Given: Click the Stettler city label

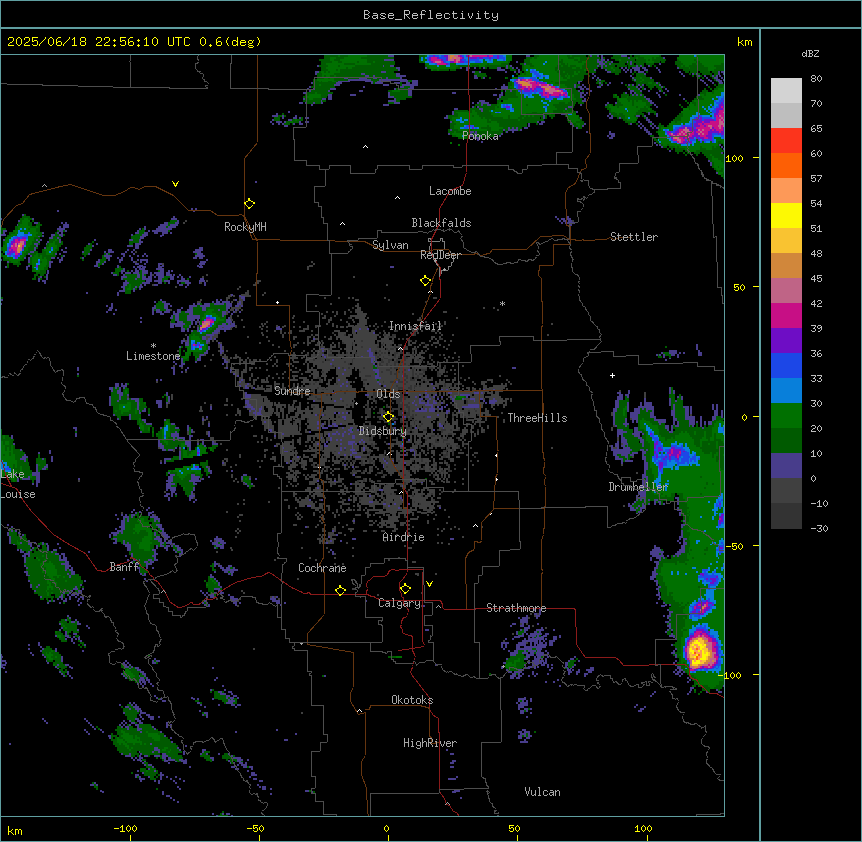Looking at the screenshot, I should (634, 237).
